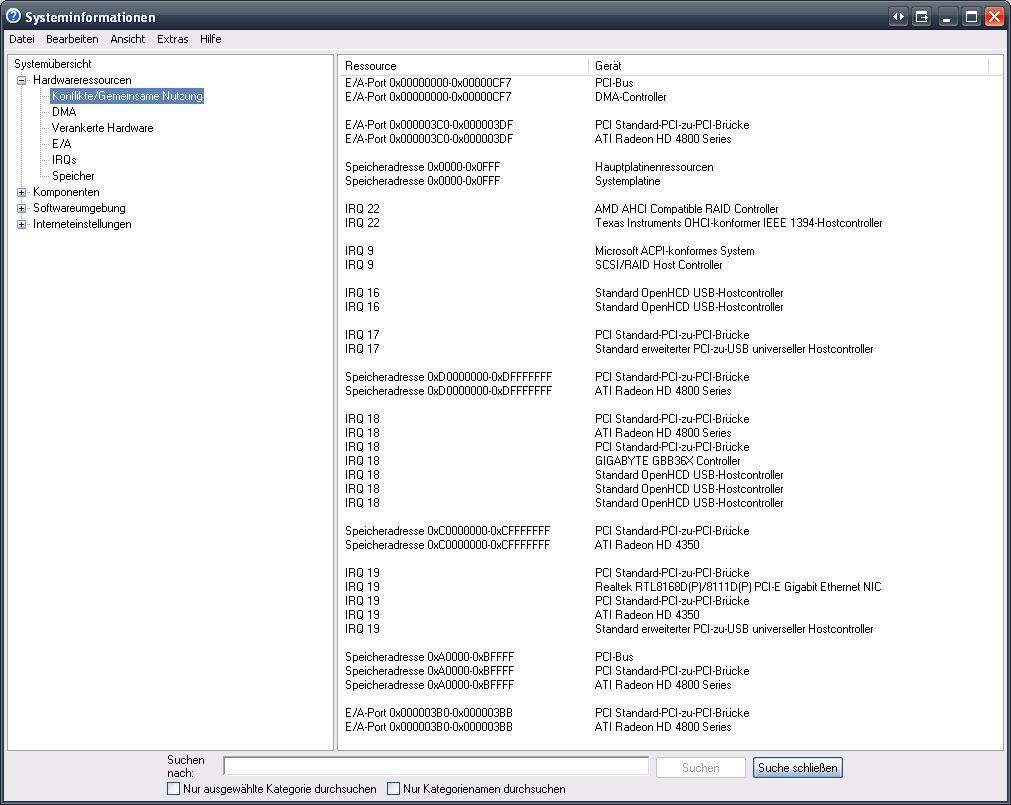Select the Softwareumgebung label in the tree
The height and width of the screenshot is (805, 1011).
pyautogui.click(x=79, y=208)
